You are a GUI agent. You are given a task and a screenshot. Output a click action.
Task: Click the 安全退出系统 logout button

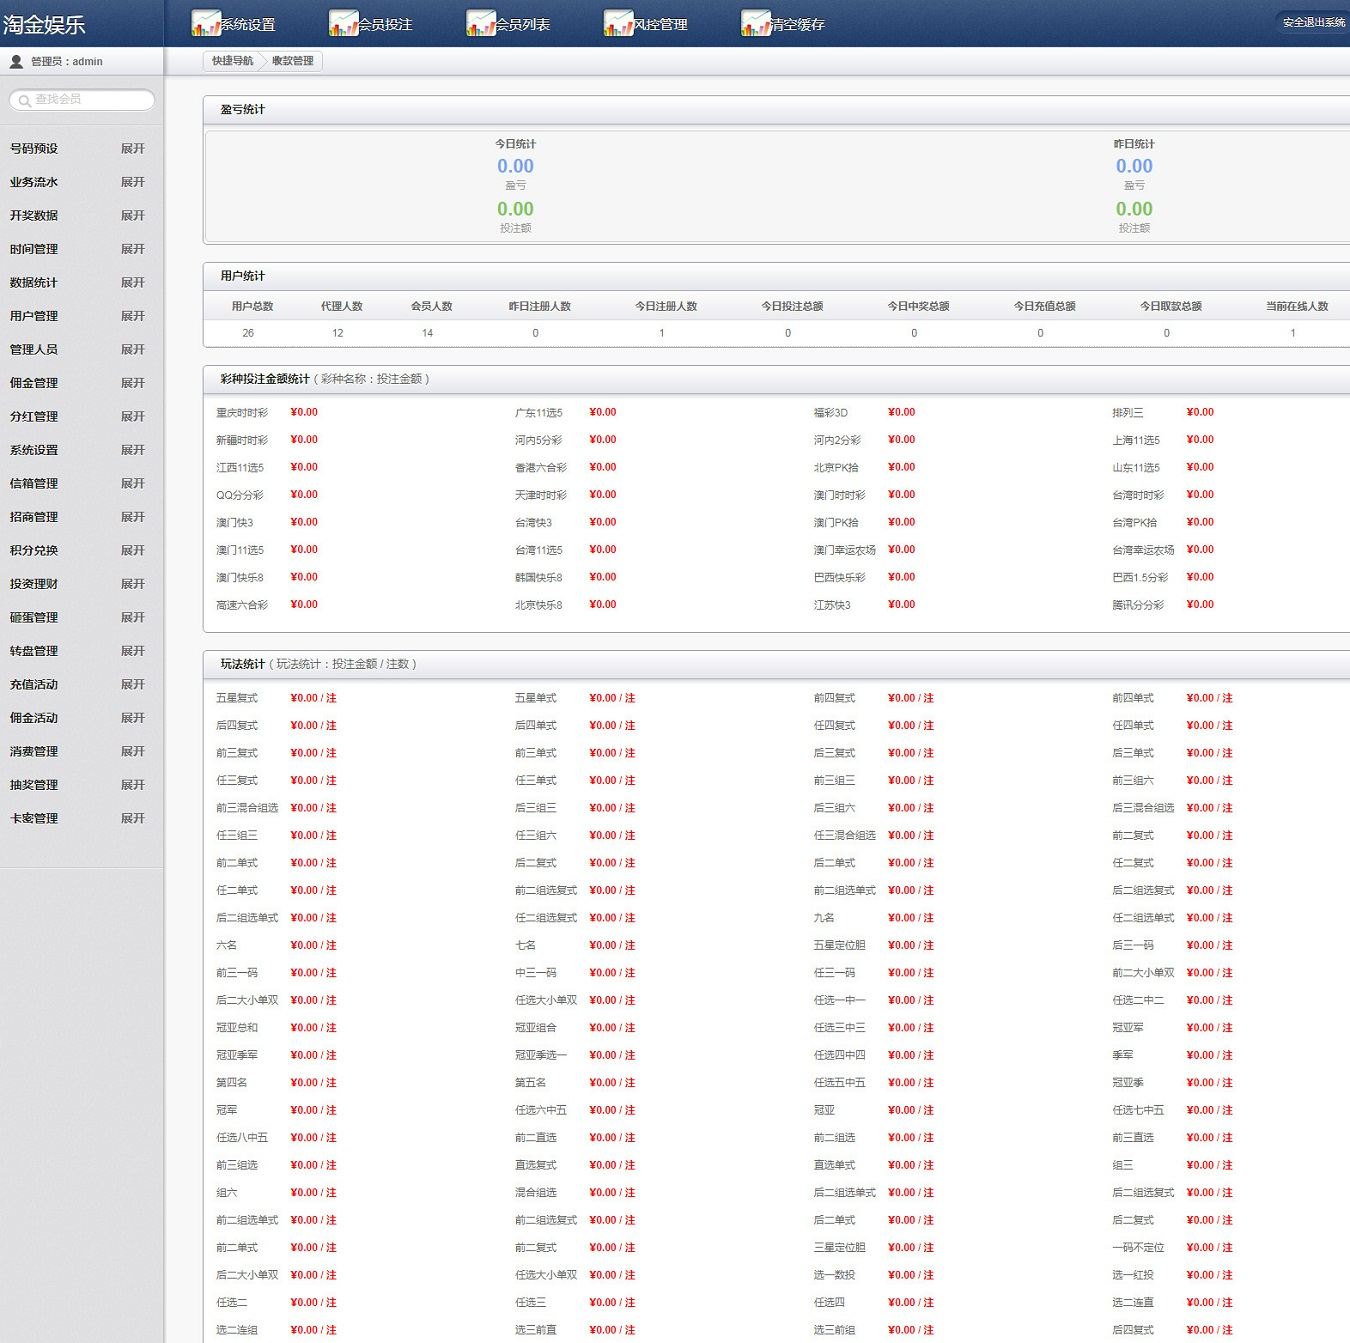click(x=1313, y=22)
